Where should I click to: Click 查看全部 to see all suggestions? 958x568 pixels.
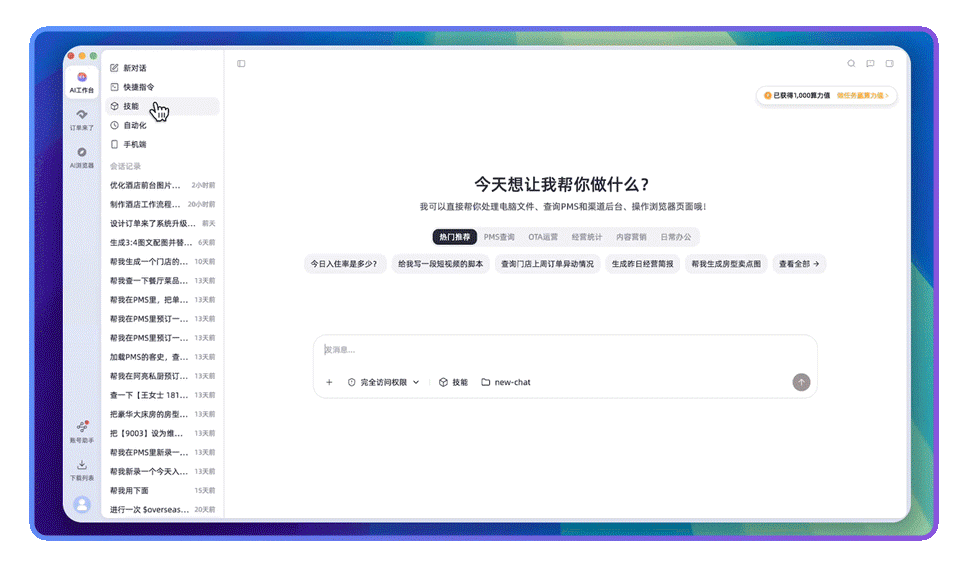799,264
